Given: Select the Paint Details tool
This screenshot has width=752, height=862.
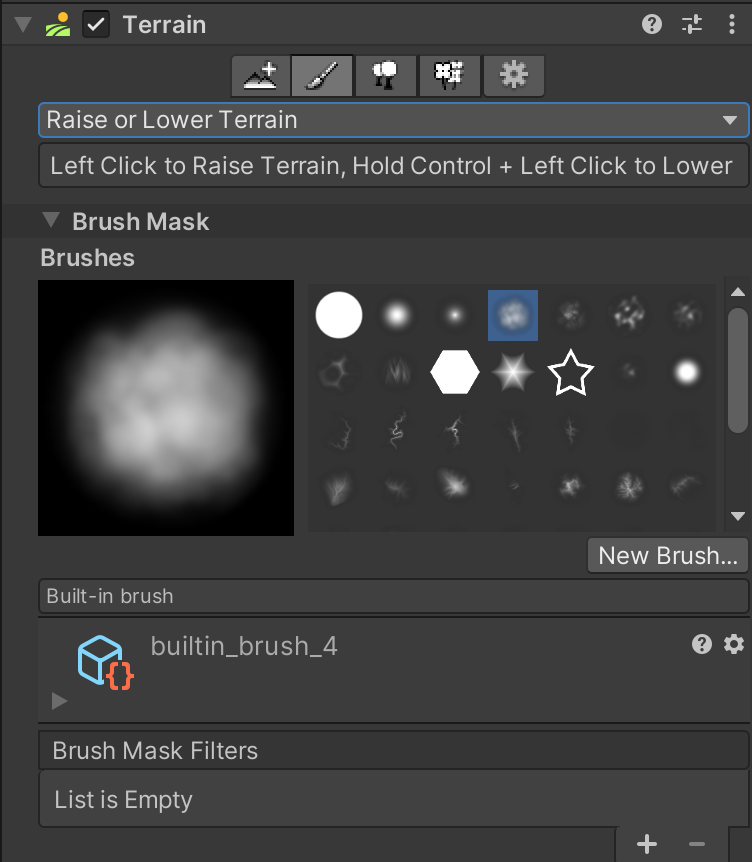Looking at the screenshot, I should point(450,75).
